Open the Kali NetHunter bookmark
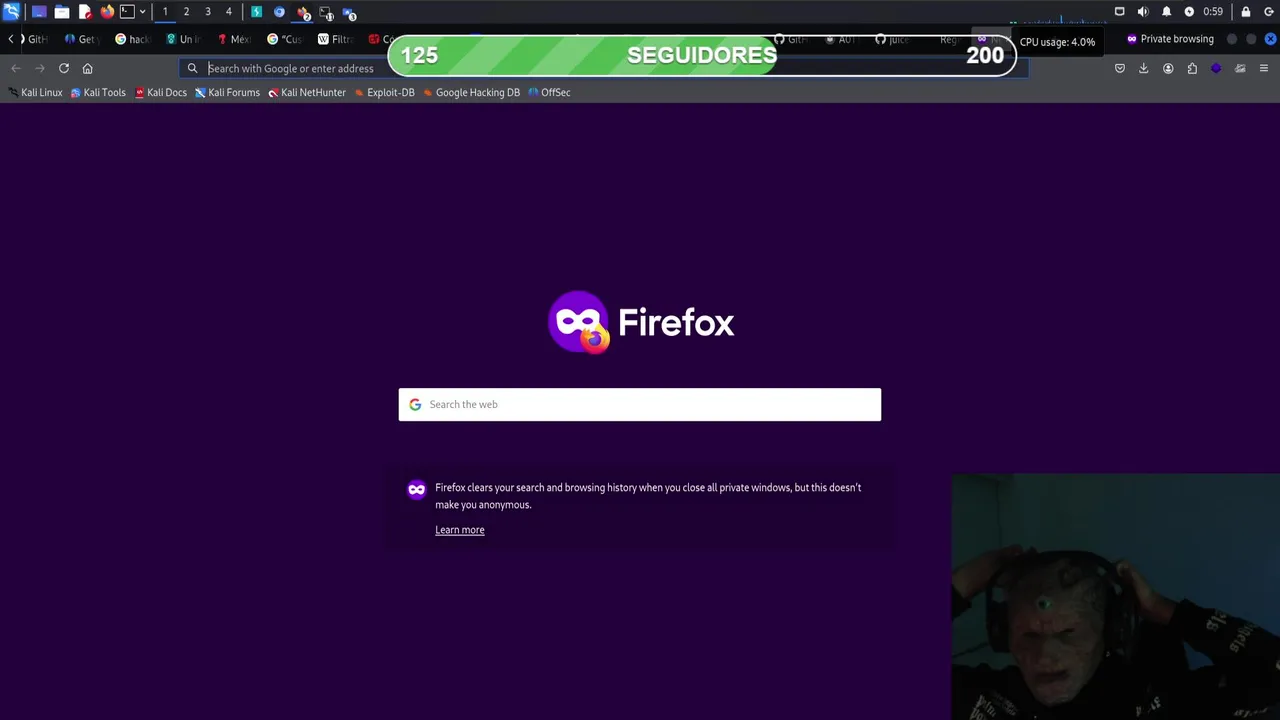The height and width of the screenshot is (720, 1280). pyautogui.click(x=306, y=92)
